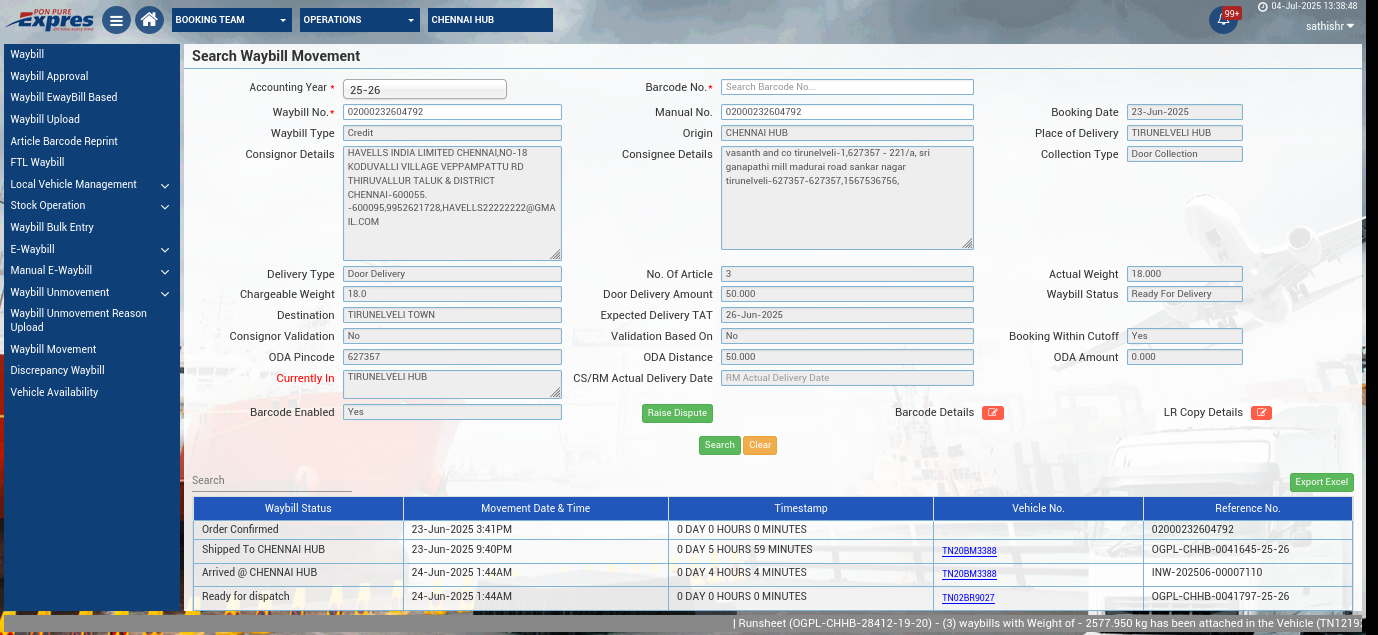Open the Operations dropdown
Viewport: 1378px width, 635px height.
[359, 20]
